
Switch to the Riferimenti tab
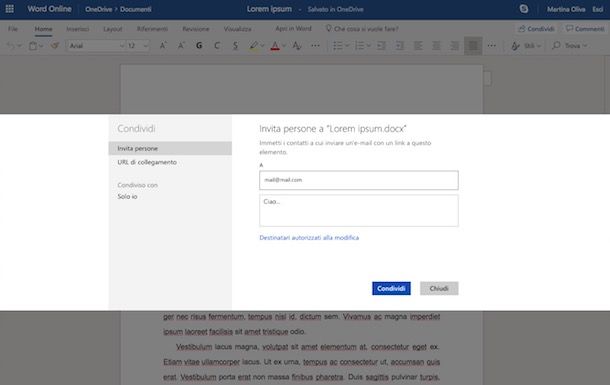(152, 29)
